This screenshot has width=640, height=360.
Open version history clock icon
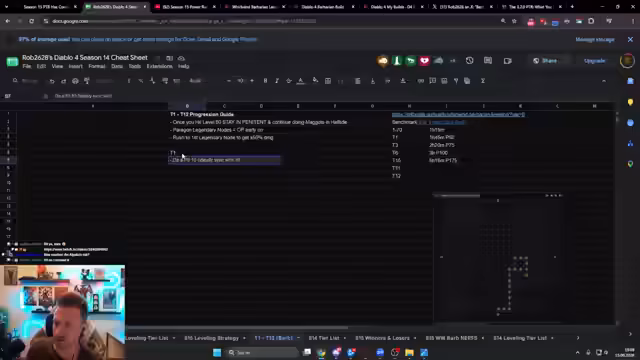pyautogui.click(x=469, y=61)
